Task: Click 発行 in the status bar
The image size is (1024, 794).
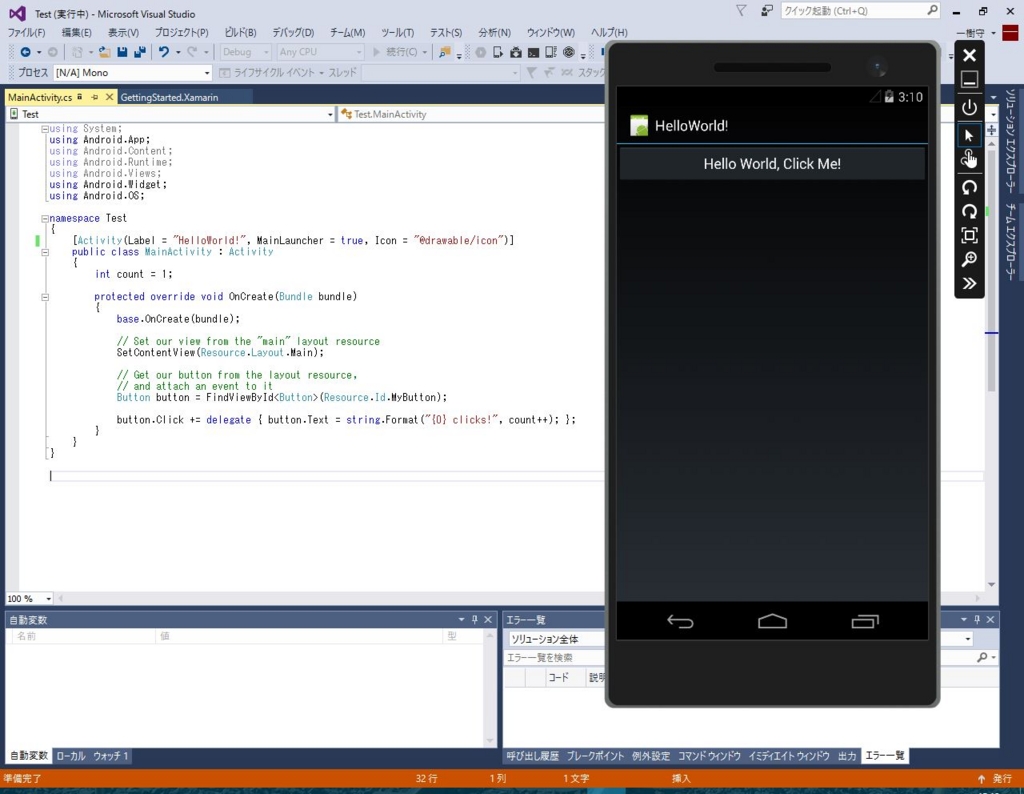Action: pyautogui.click(x=1002, y=778)
